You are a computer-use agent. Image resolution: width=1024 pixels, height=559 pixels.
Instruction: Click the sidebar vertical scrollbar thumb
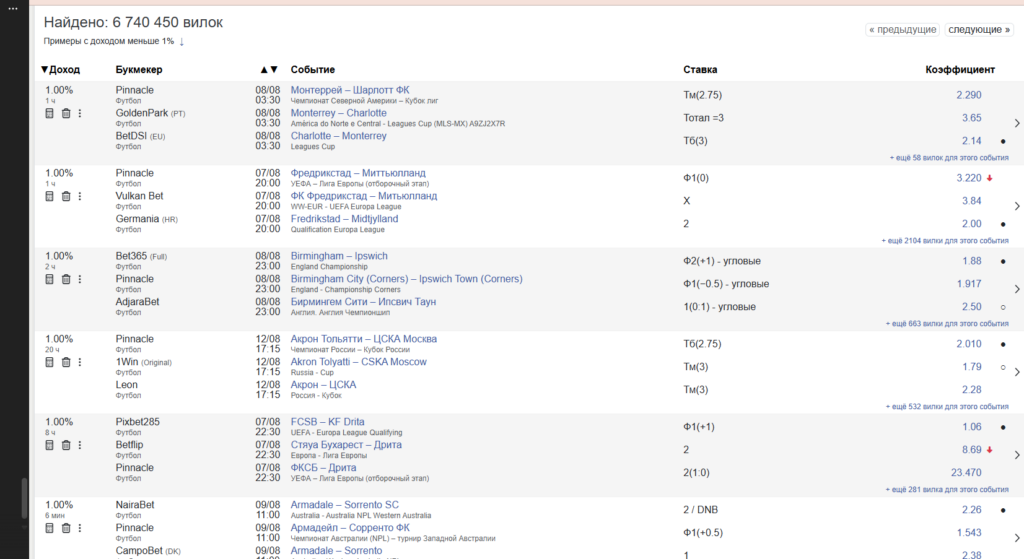(24, 498)
